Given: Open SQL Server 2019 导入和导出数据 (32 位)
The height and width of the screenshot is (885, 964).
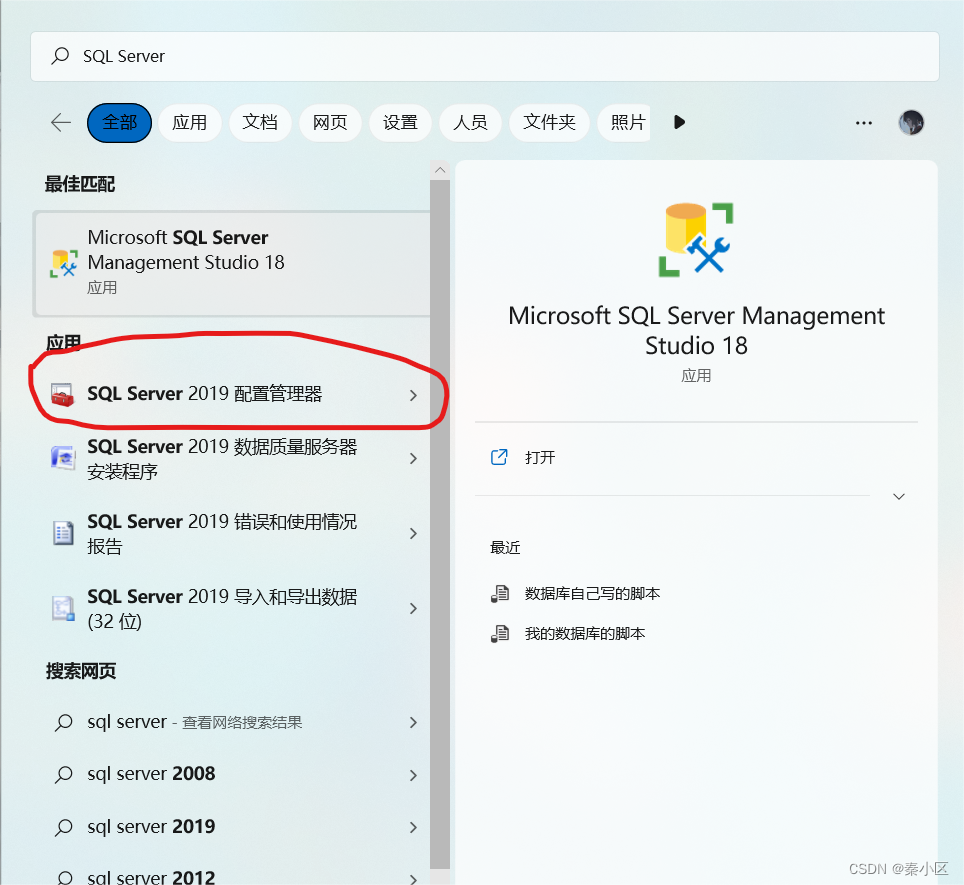Looking at the screenshot, I should tap(232, 608).
